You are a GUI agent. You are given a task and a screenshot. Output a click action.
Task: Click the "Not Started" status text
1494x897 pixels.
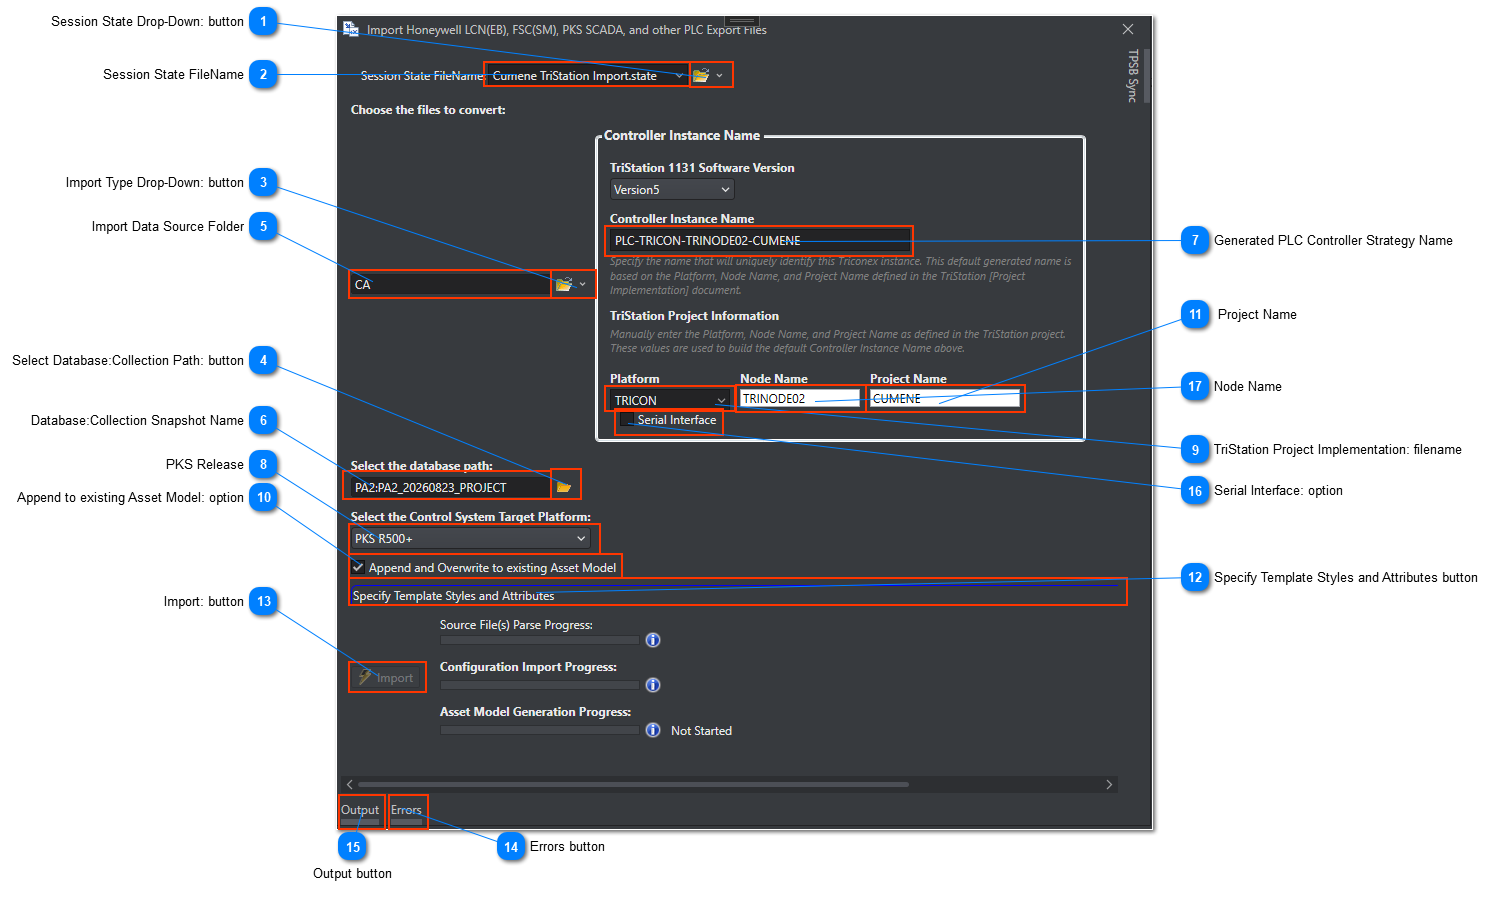tap(701, 731)
